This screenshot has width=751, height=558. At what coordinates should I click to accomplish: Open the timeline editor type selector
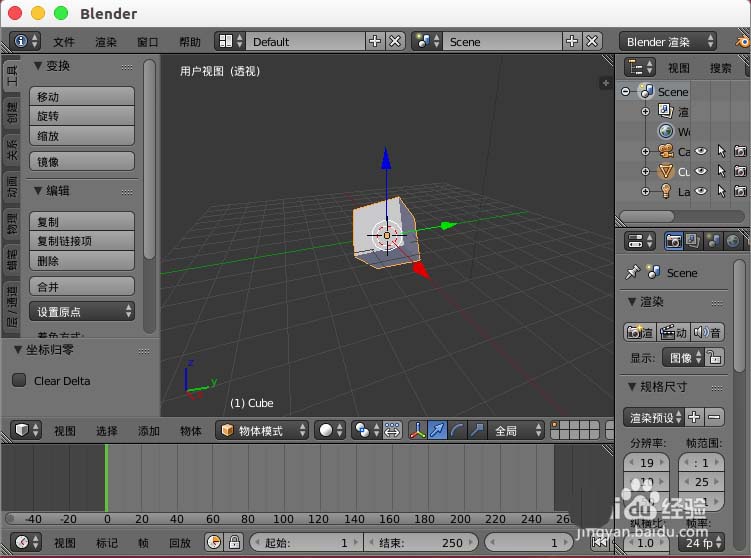26,542
